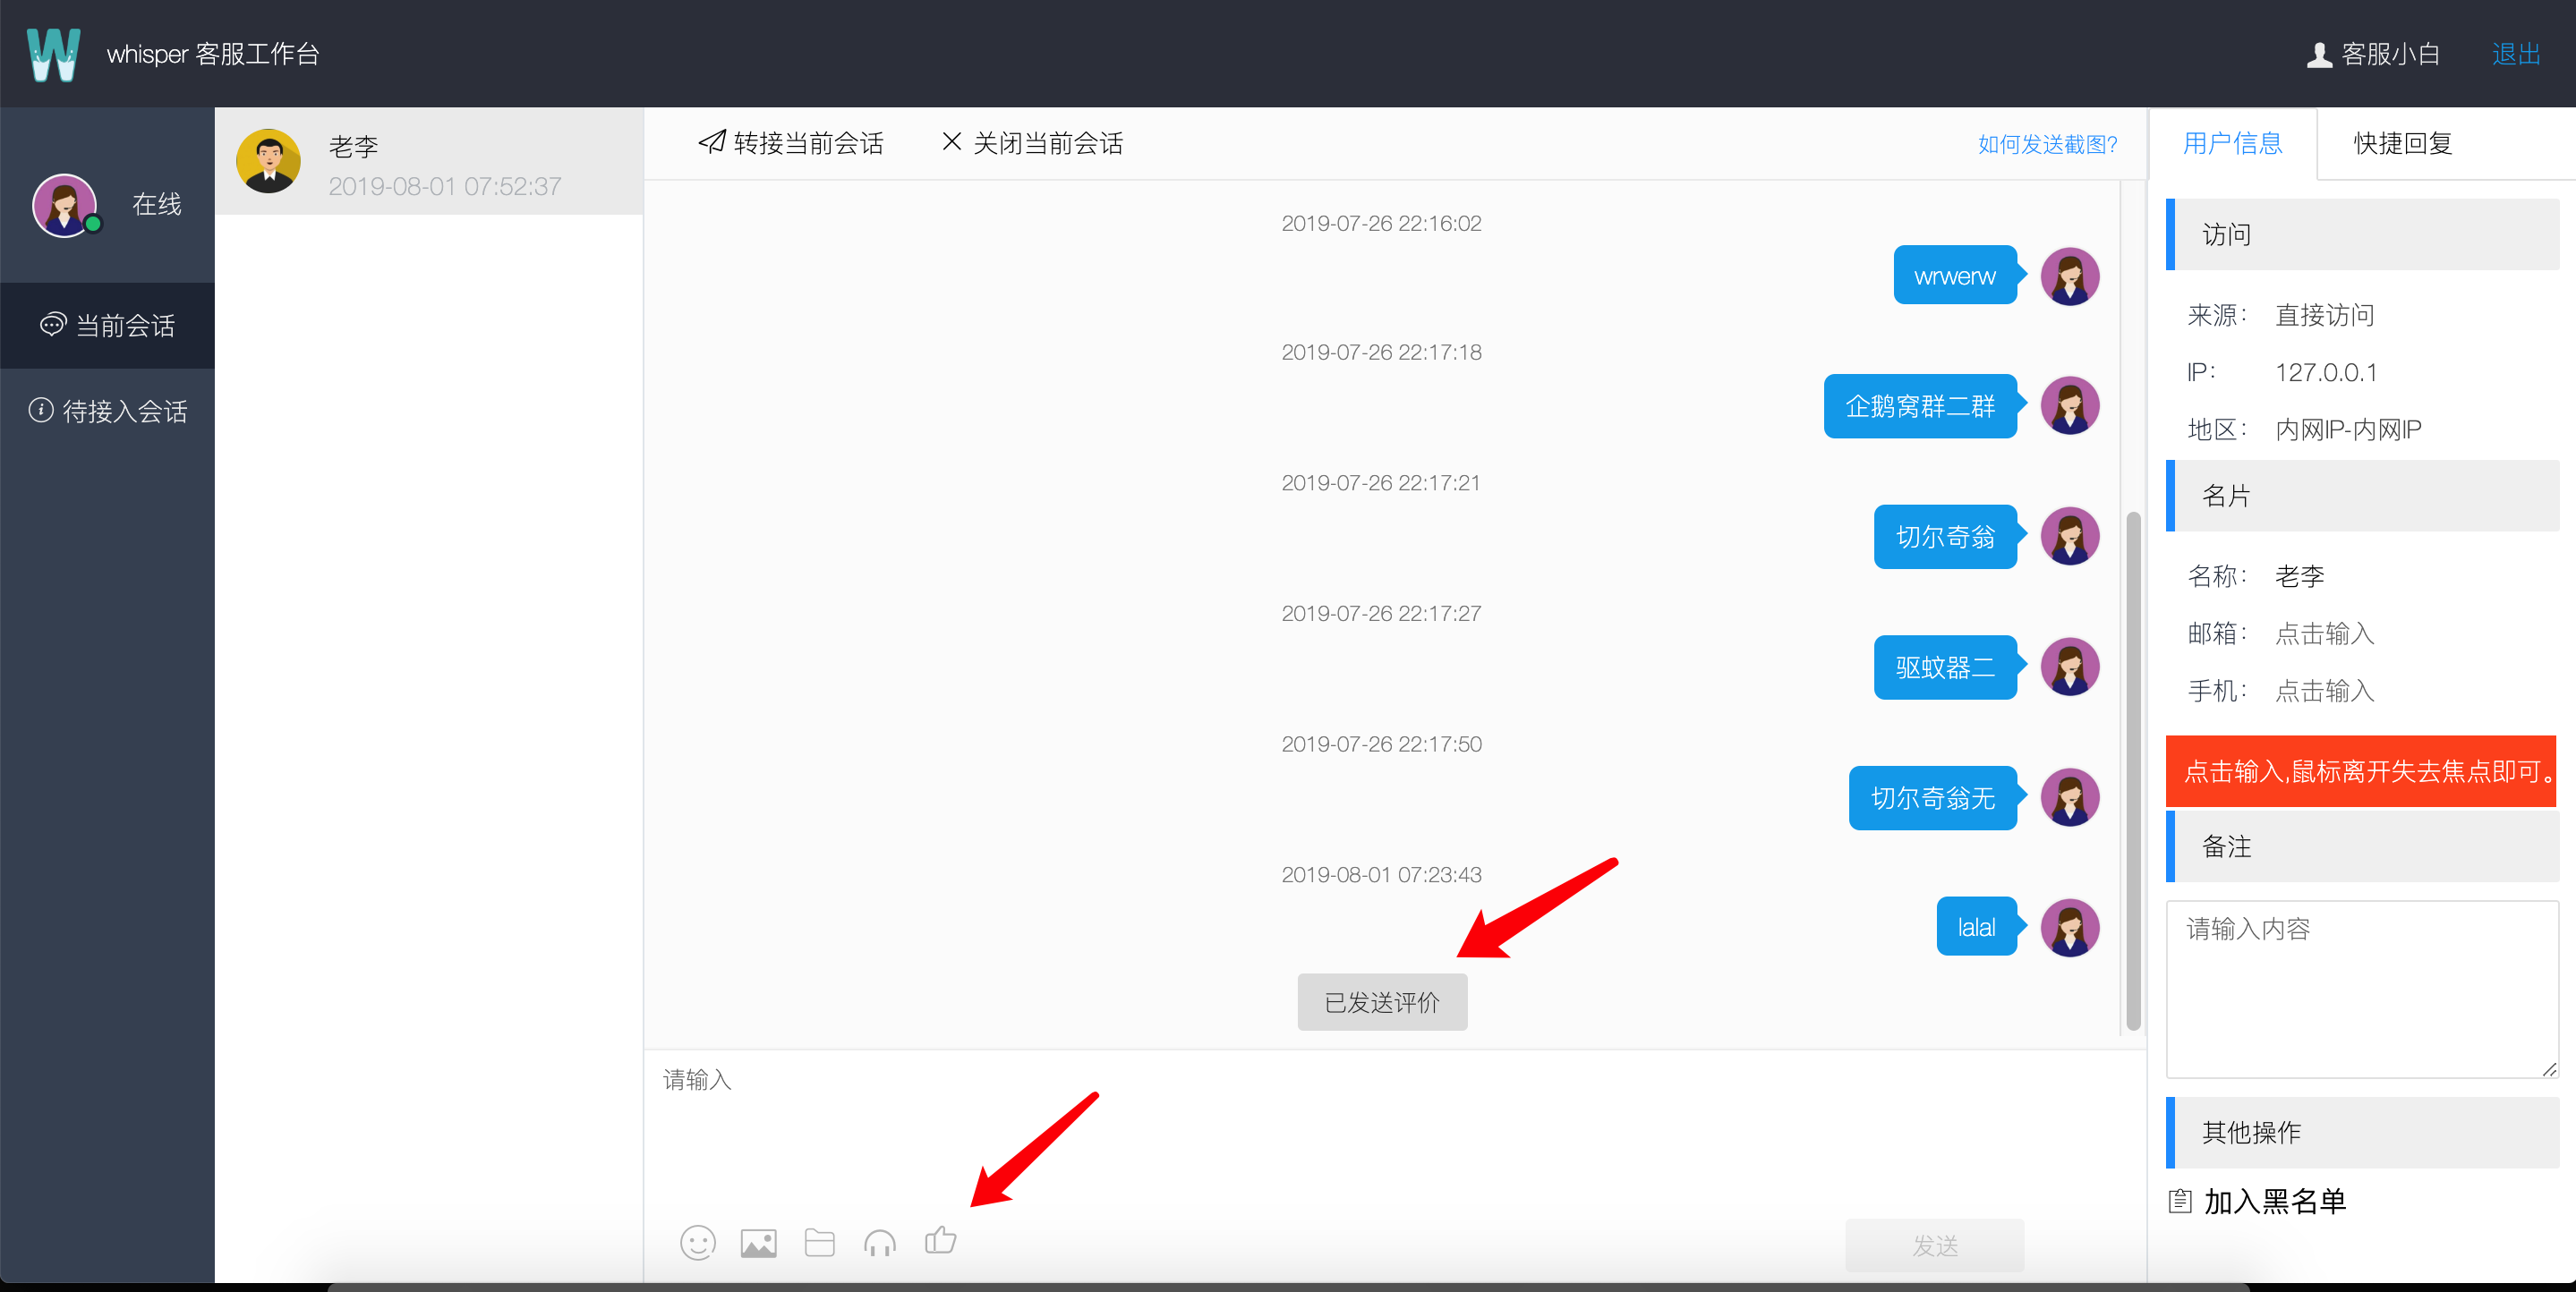Click the paper plane transfer icon
Screen dimensions: 2576x1292
pyautogui.click(x=712, y=142)
